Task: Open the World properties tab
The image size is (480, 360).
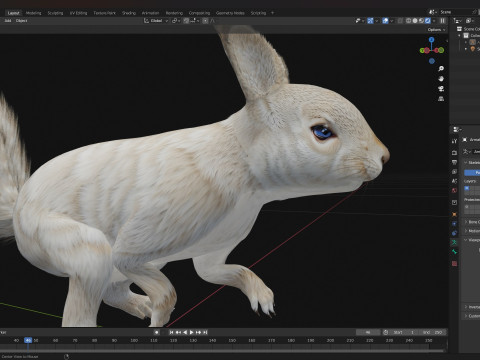Action: tap(454, 191)
